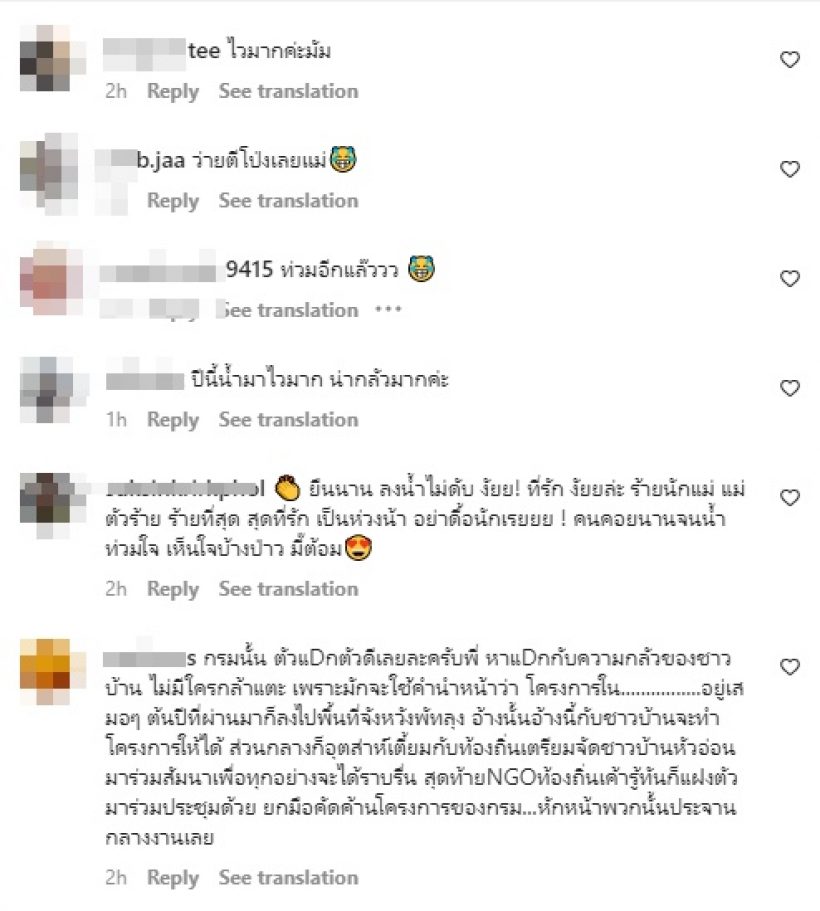
Task: Reply to the 1h-old comment
Action: pyautogui.click(x=173, y=419)
